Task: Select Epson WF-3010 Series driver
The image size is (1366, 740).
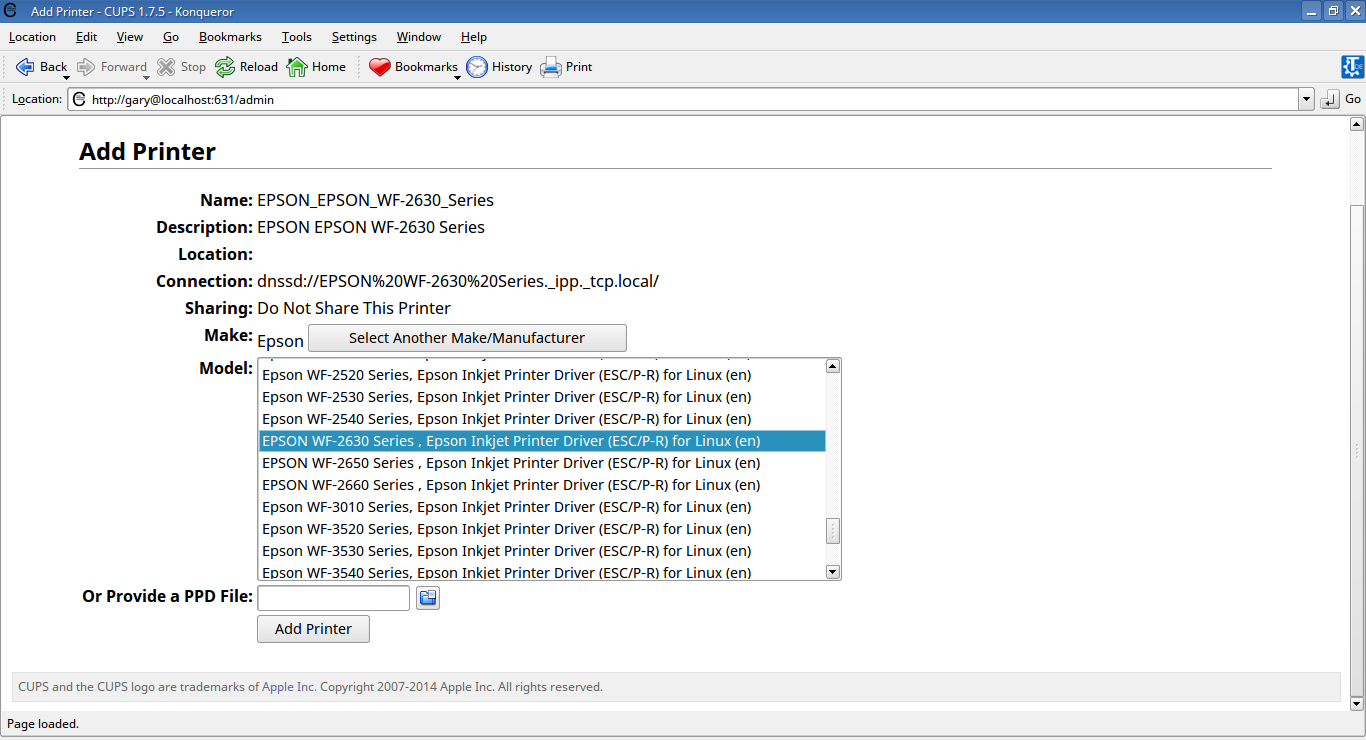Action: [x=542, y=507]
